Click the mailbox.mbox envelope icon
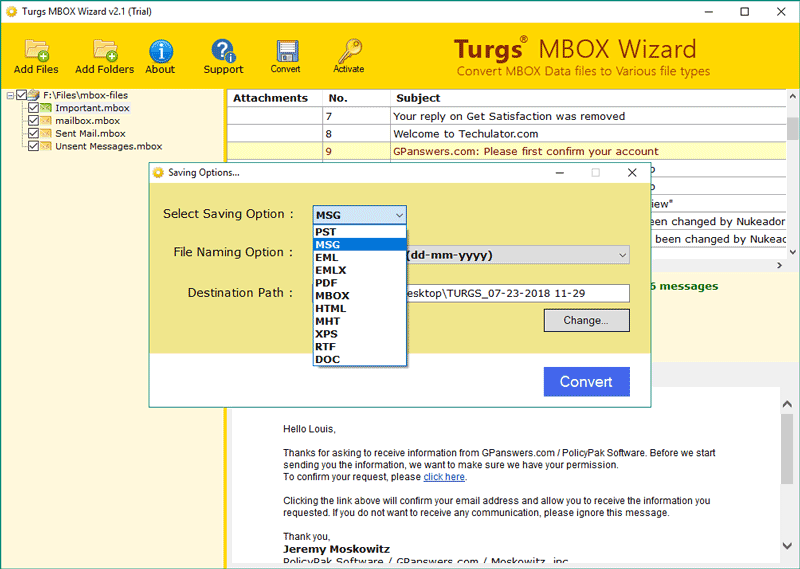The image size is (800, 569). 46,120
